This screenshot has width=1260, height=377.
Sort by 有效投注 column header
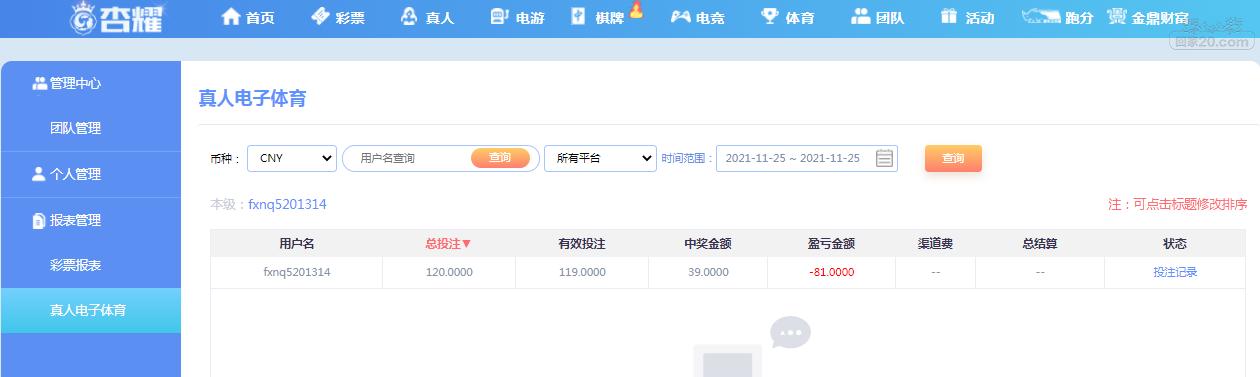[x=582, y=243]
